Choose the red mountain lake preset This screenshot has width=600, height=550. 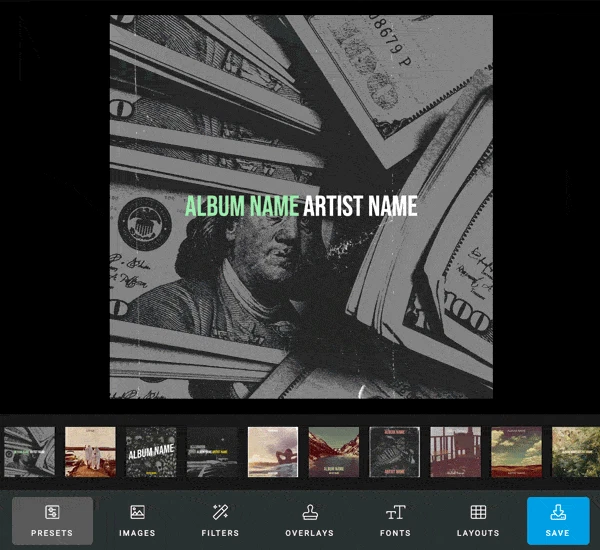click(334, 452)
